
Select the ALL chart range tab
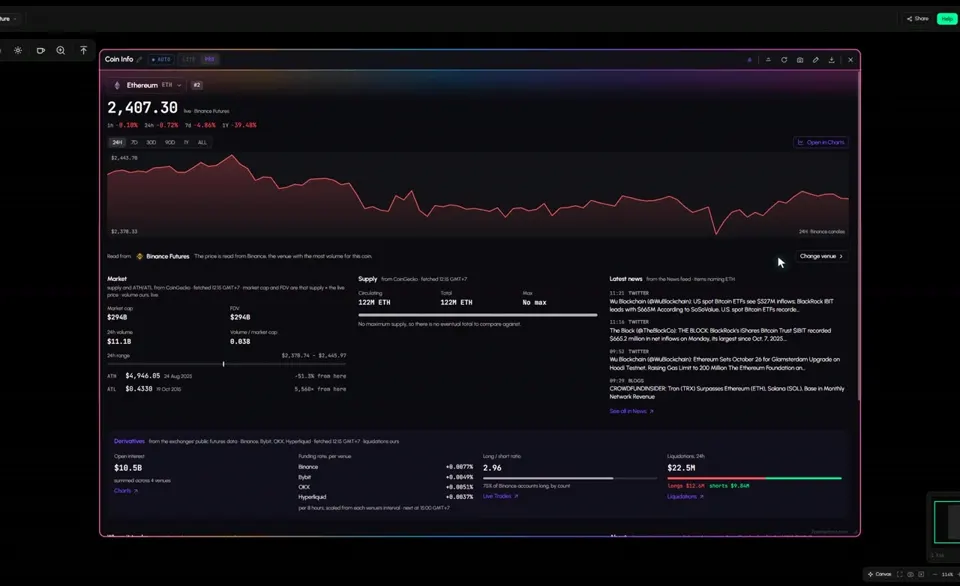pos(202,143)
